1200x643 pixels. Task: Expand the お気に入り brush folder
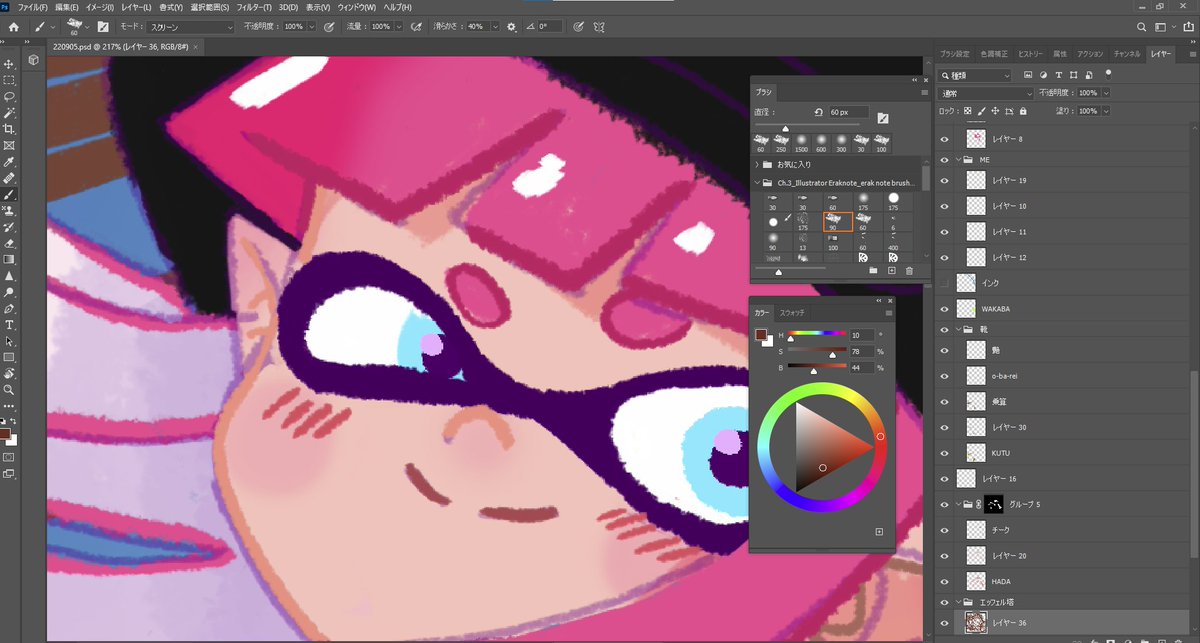click(757, 164)
